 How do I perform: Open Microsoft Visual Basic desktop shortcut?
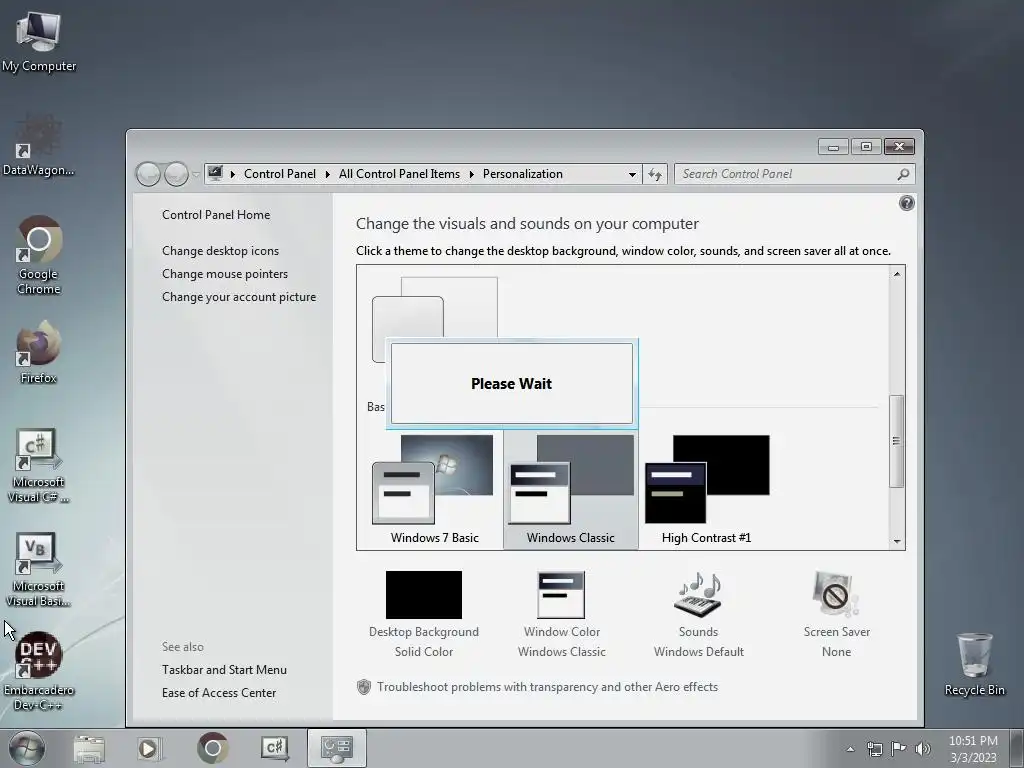39,569
